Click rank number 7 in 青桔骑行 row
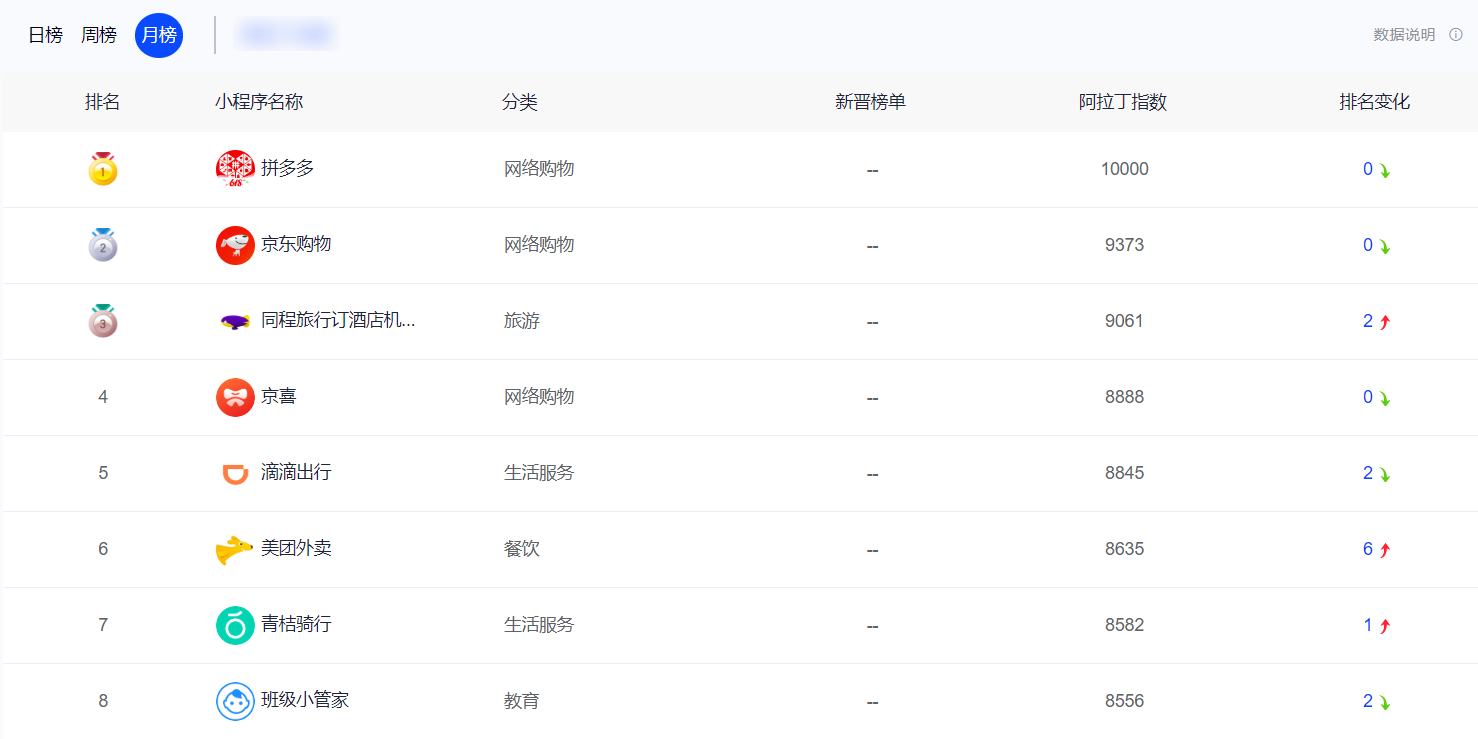This screenshot has width=1478, height=739. [103, 625]
